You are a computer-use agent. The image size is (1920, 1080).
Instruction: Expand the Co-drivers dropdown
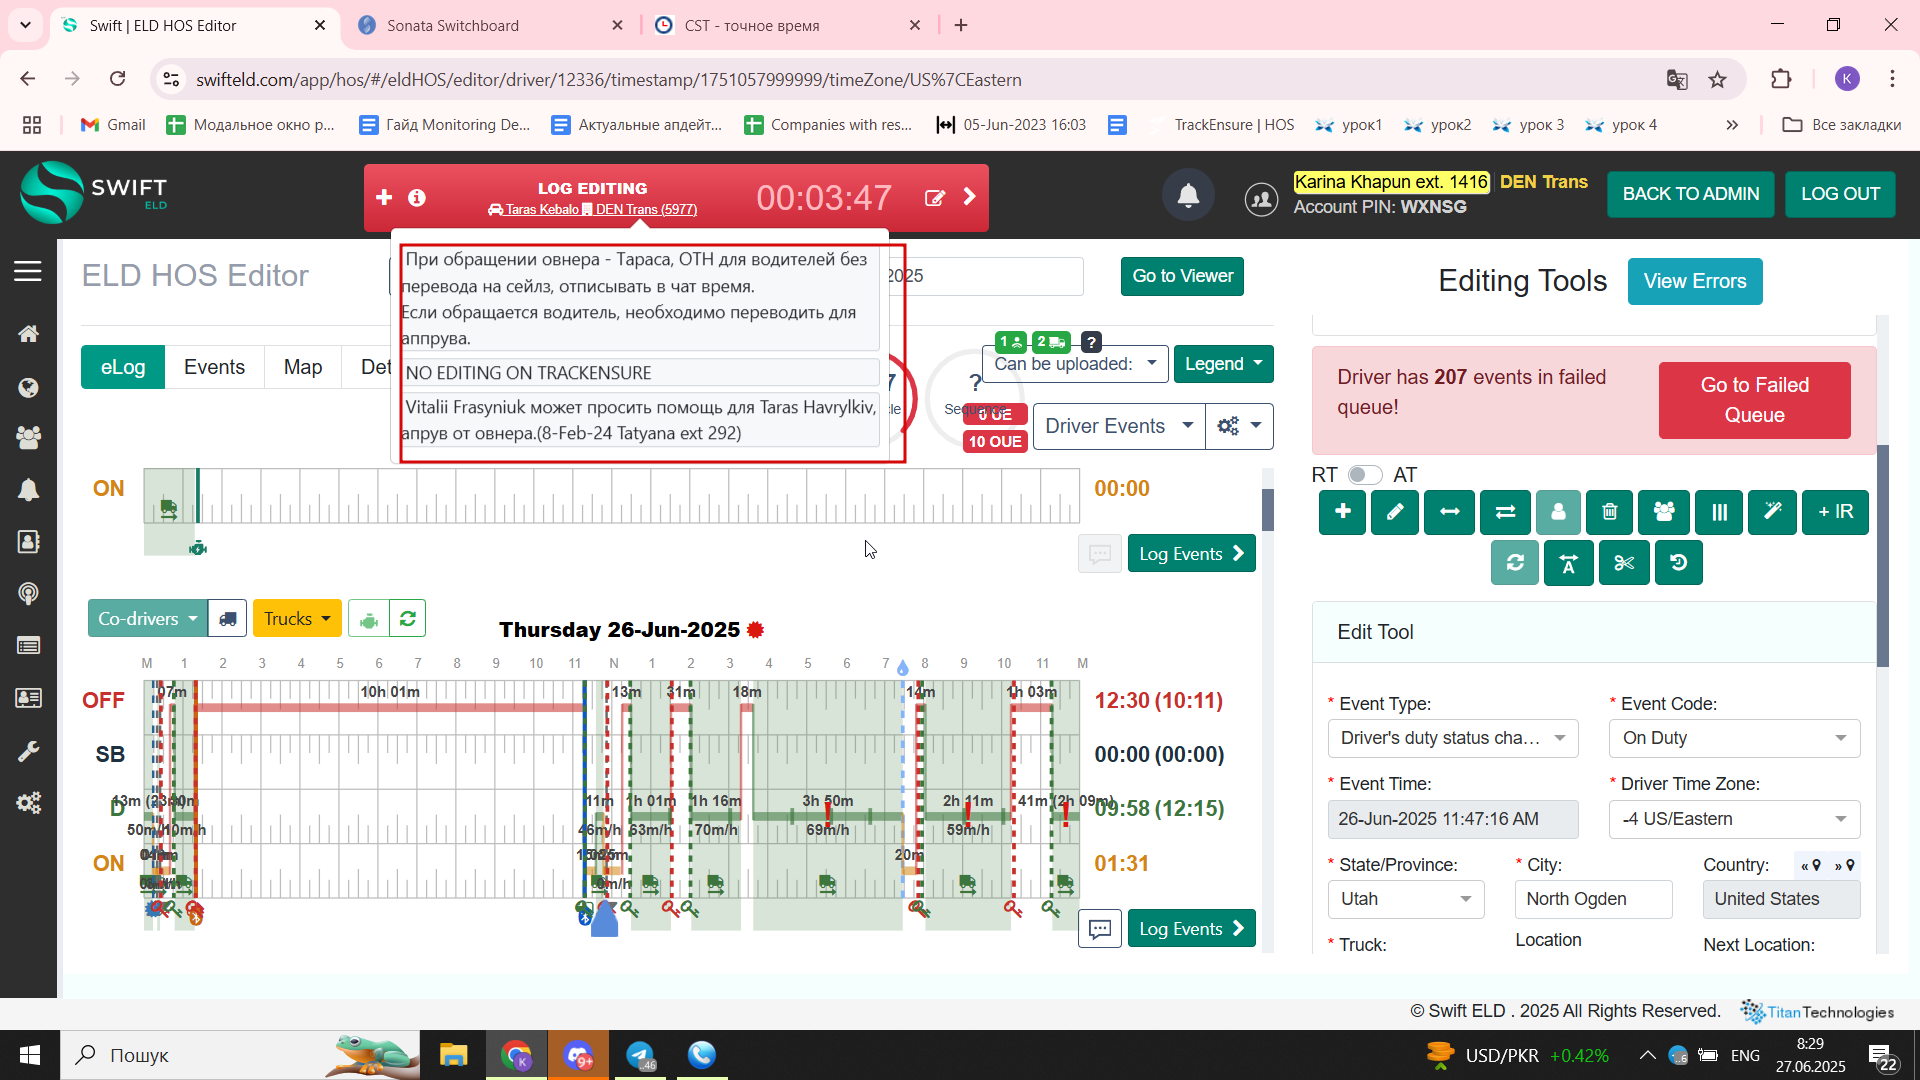[x=147, y=619]
